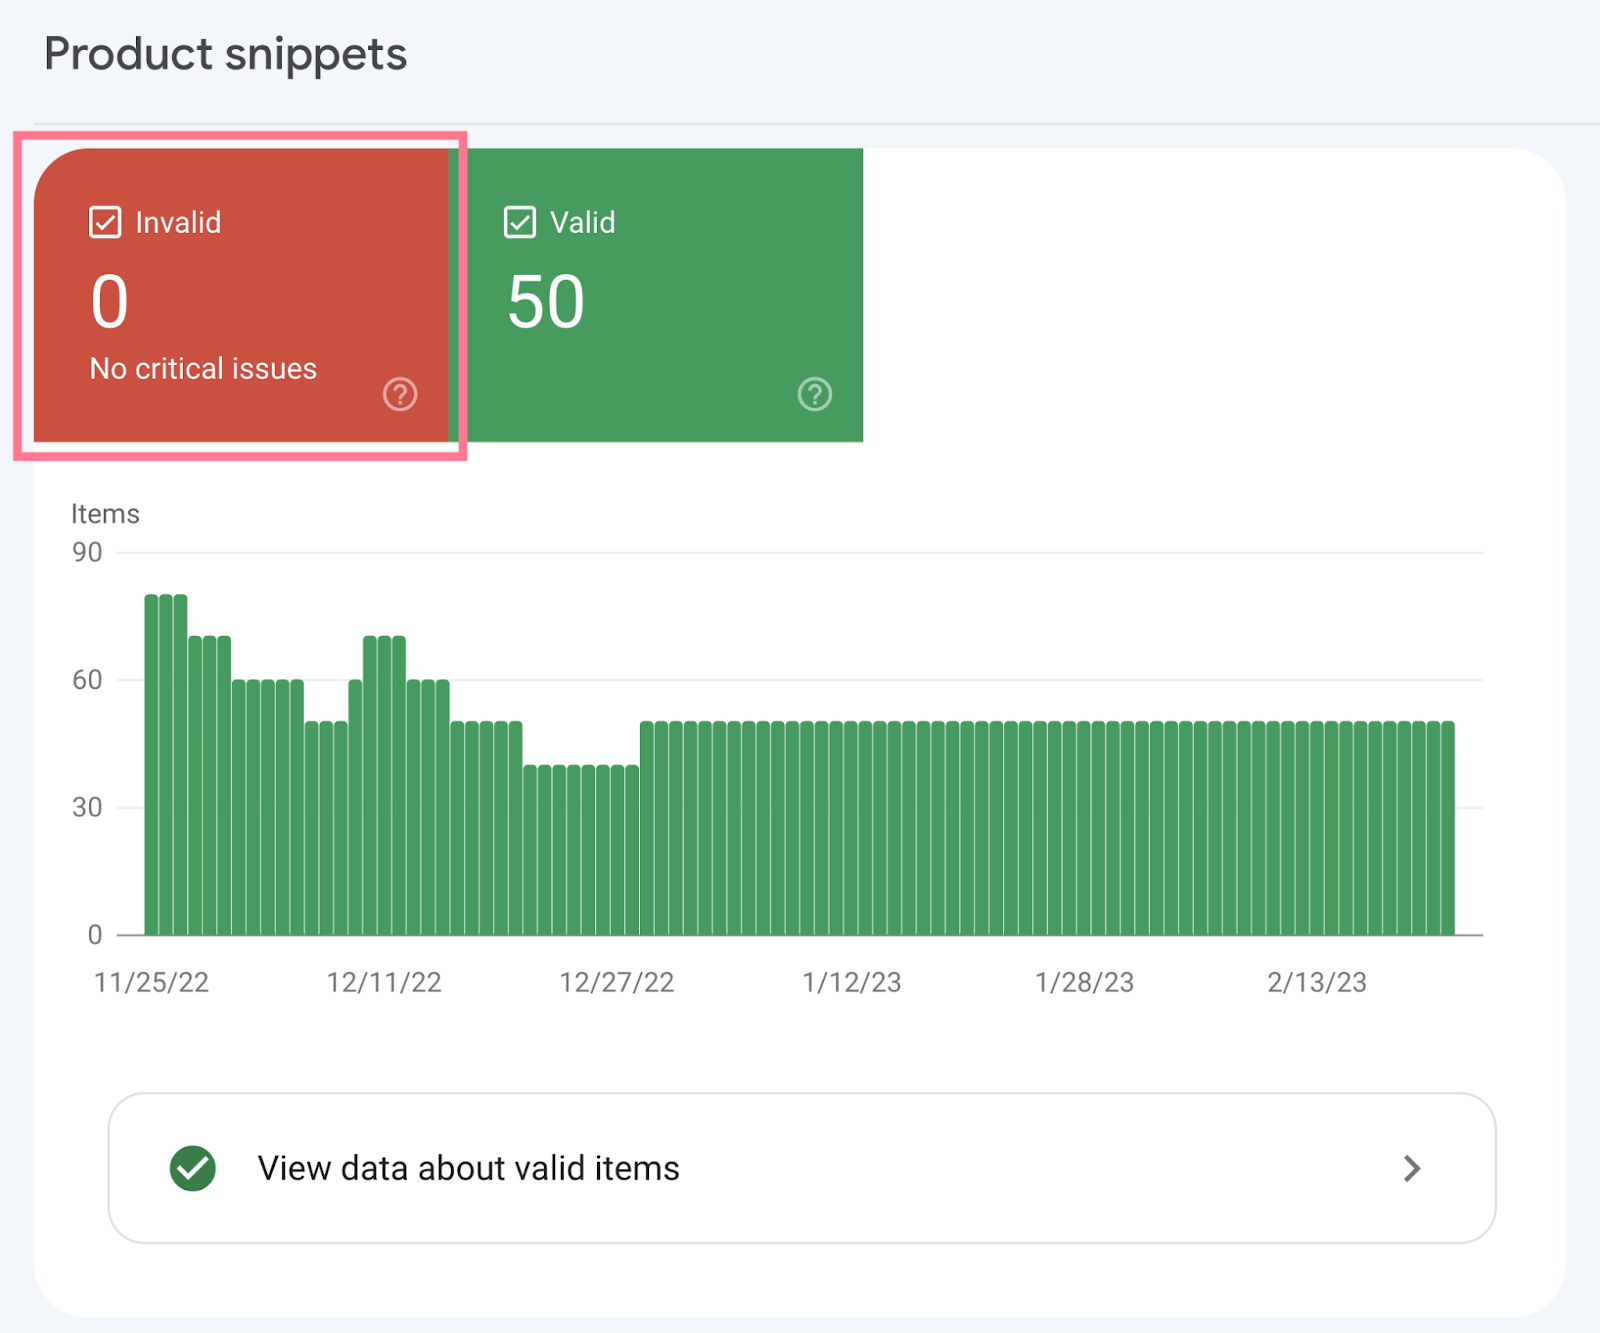Viewport: 1600px width, 1333px height.
Task: Click the 1/28/23 date axis label
Action: click(x=1084, y=982)
